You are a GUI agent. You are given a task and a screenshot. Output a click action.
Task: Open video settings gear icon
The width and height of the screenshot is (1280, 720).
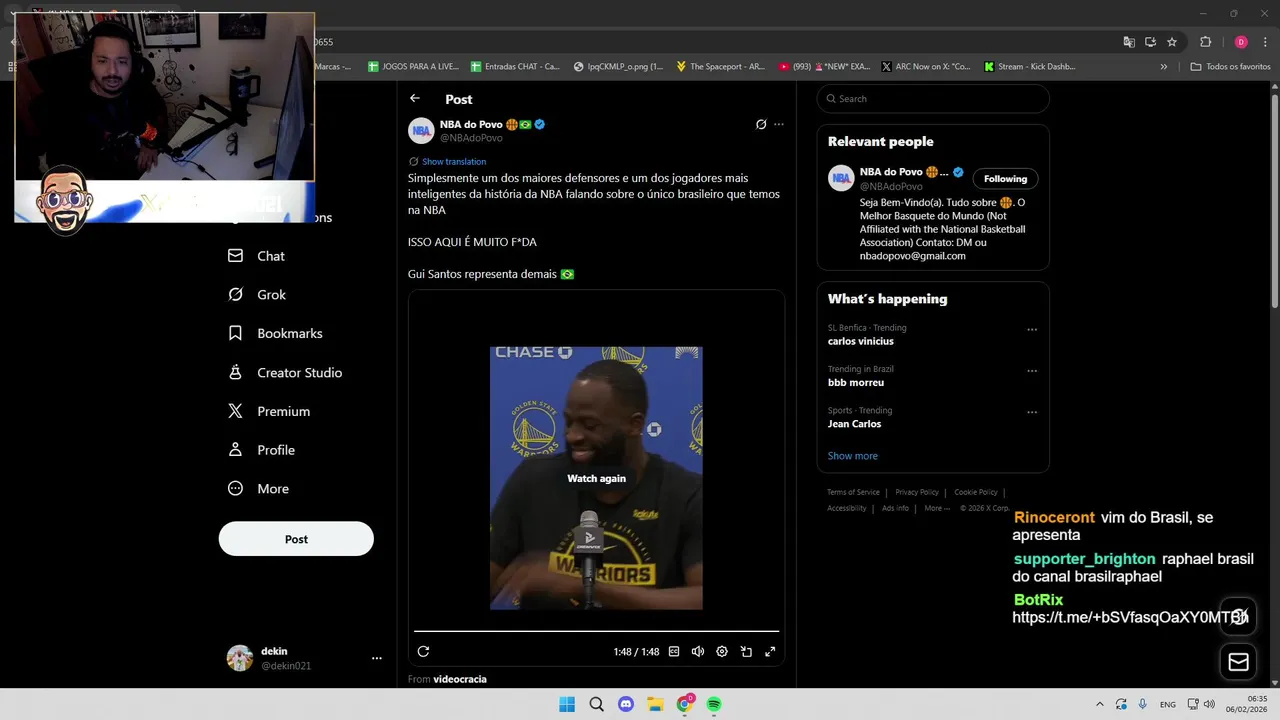722,651
